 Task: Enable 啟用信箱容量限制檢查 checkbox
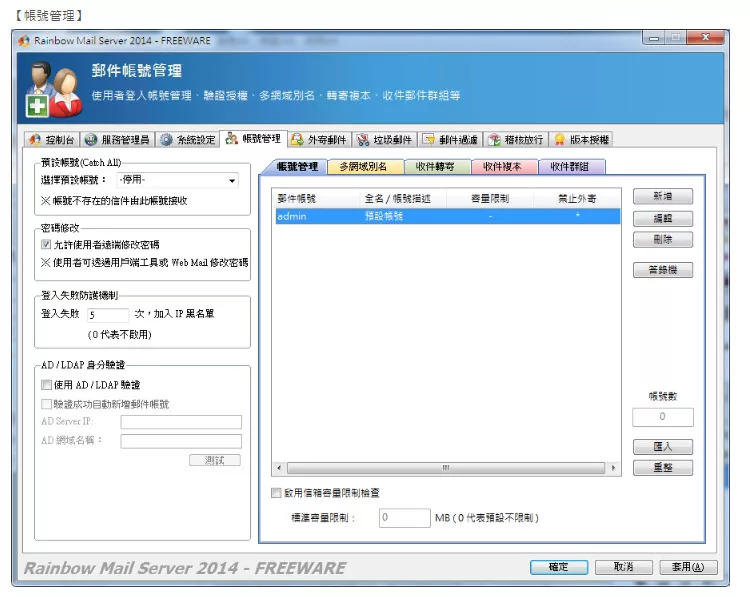277,493
